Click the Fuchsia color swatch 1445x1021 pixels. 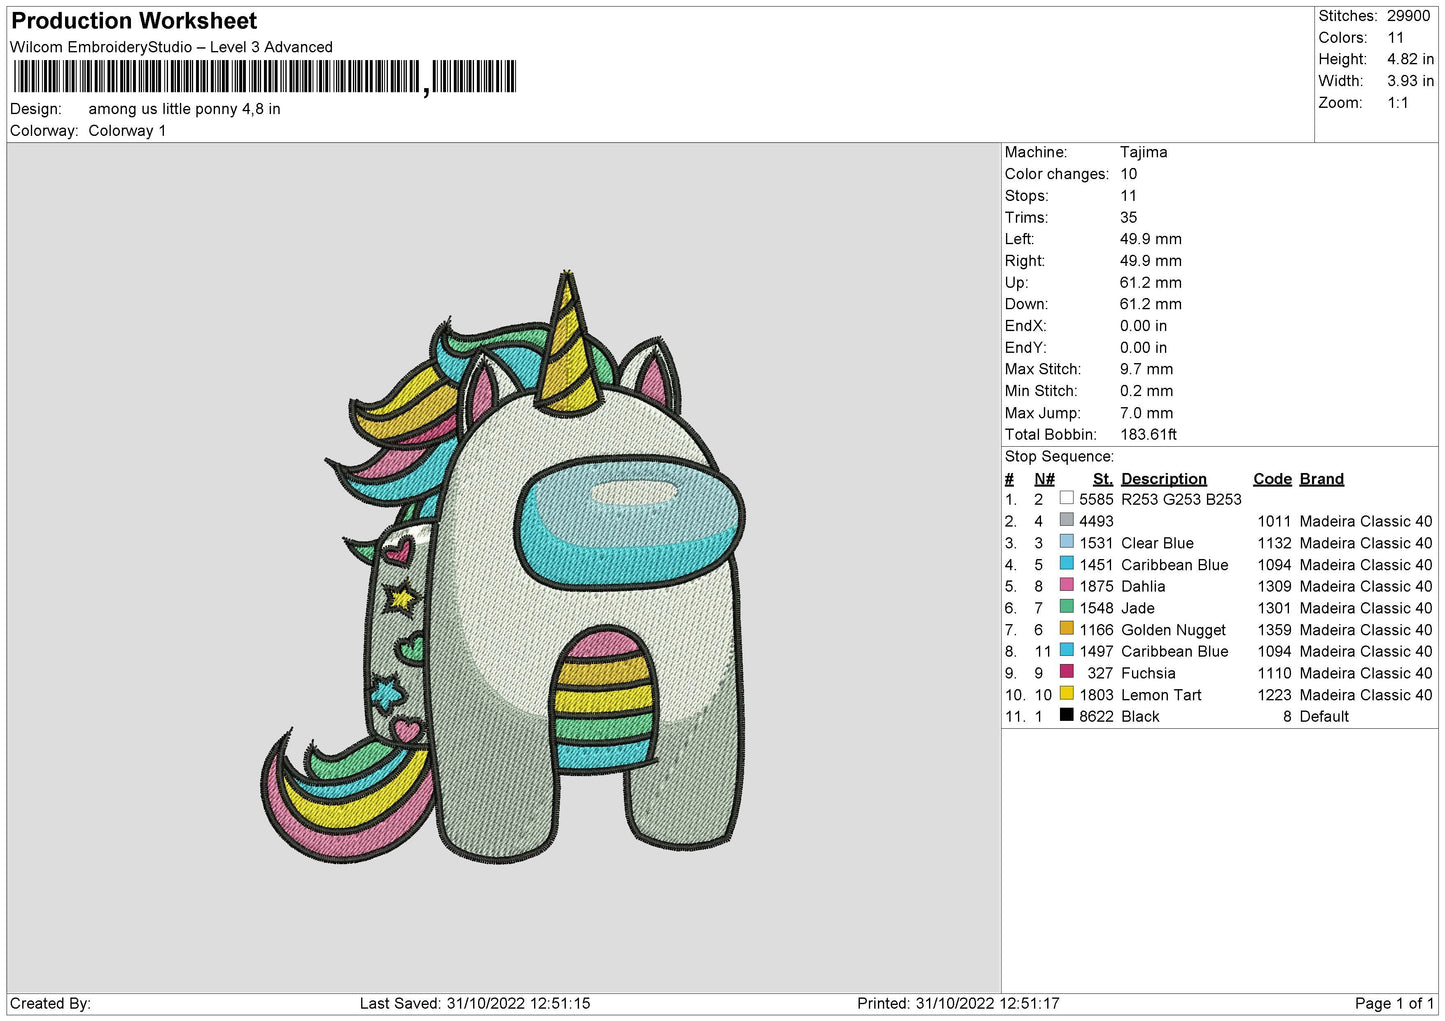tap(1066, 672)
